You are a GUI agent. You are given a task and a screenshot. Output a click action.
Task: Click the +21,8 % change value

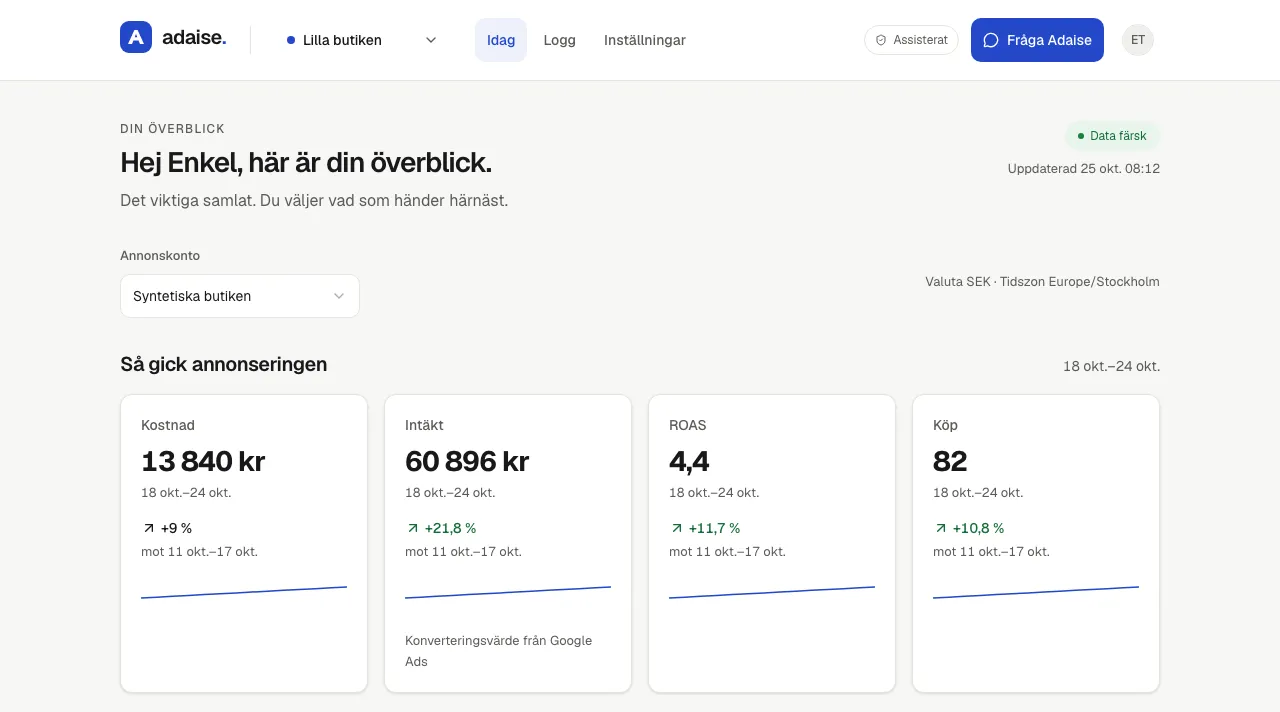point(450,528)
